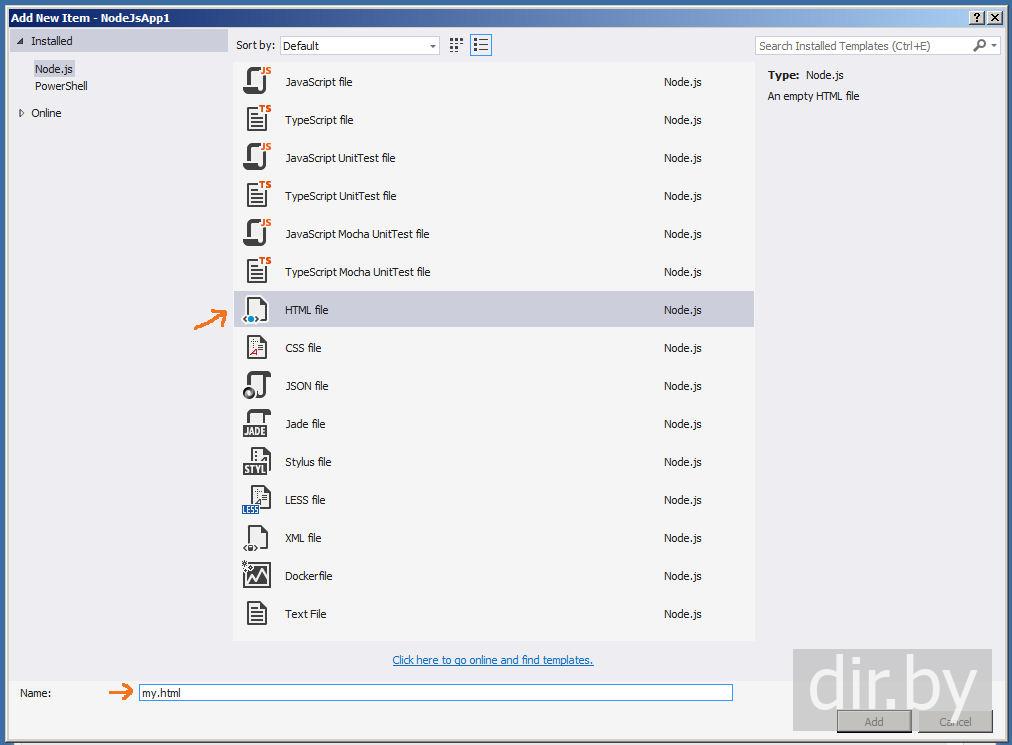The image size is (1012, 745).
Task: Select the 'Text File' template name
Action: [x=305, y=615]
